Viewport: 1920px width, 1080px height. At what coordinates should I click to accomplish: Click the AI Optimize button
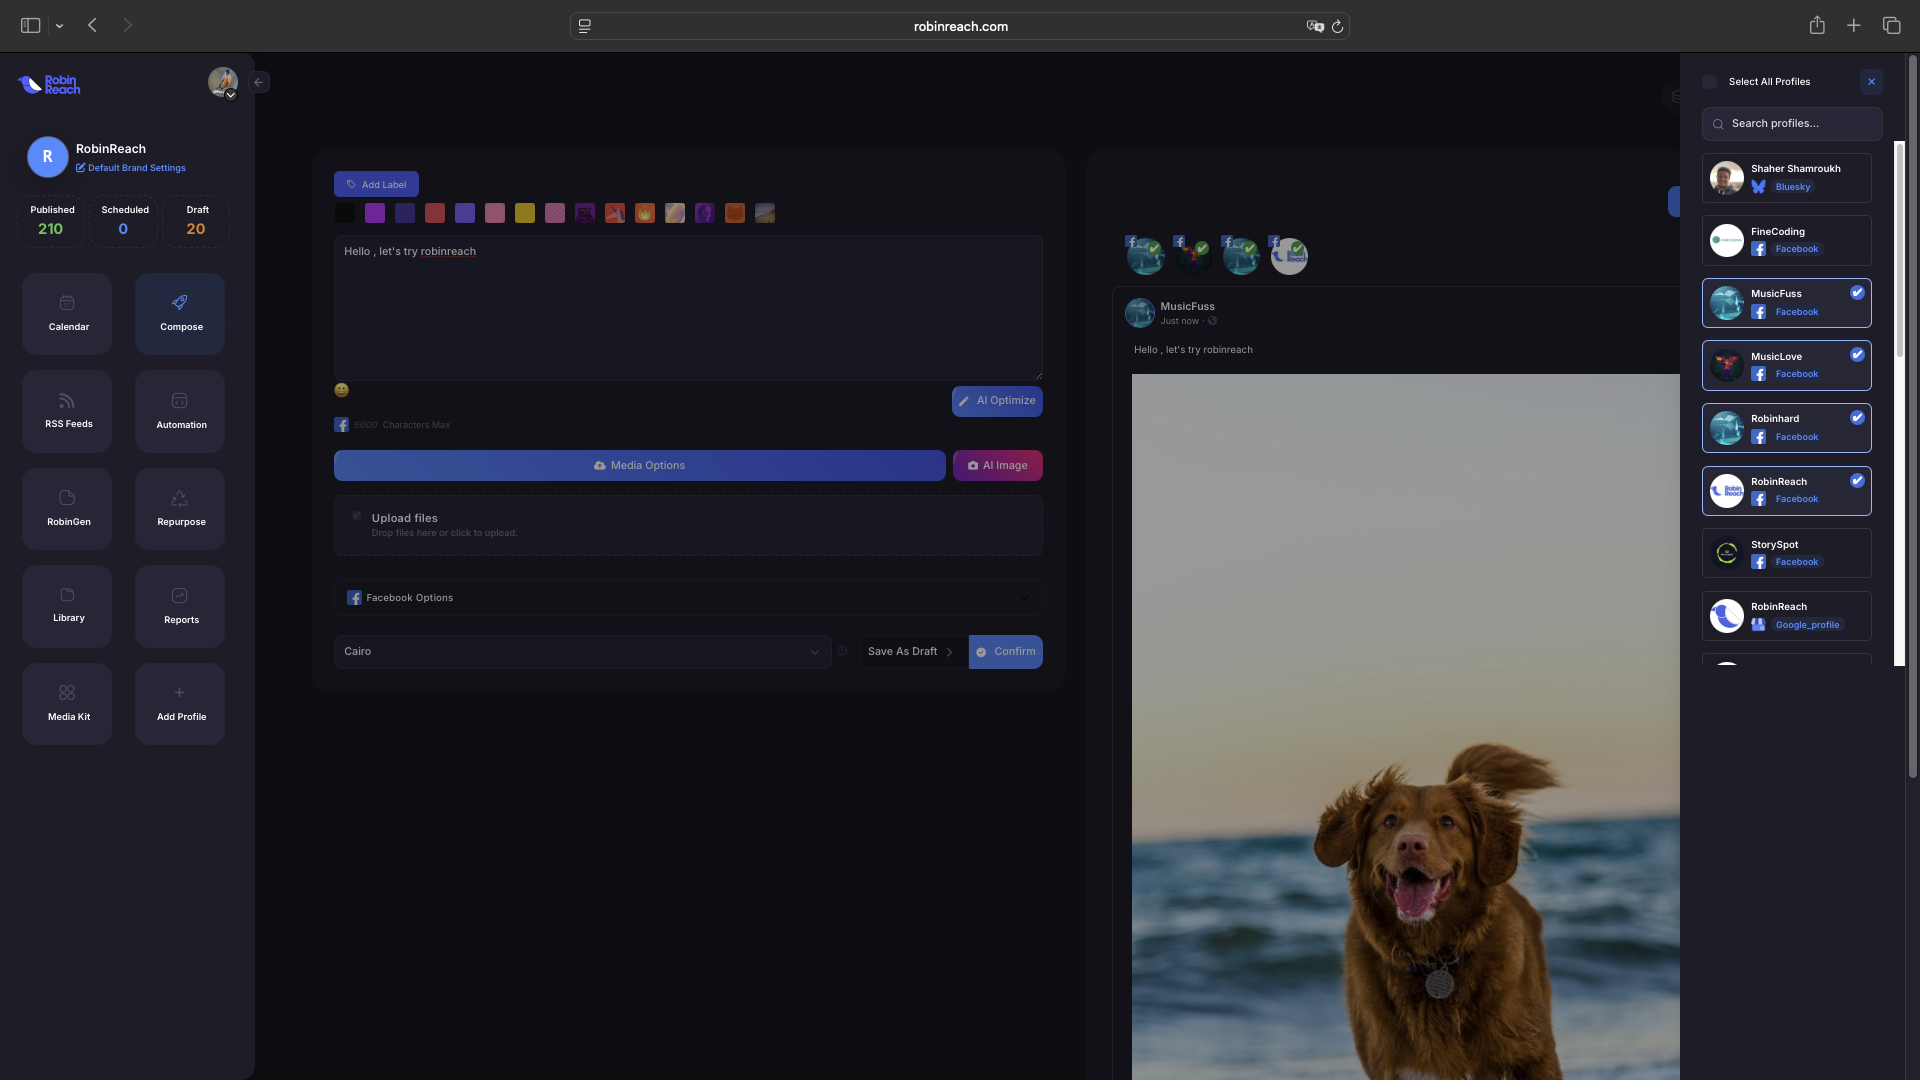(x=997, y=401)
